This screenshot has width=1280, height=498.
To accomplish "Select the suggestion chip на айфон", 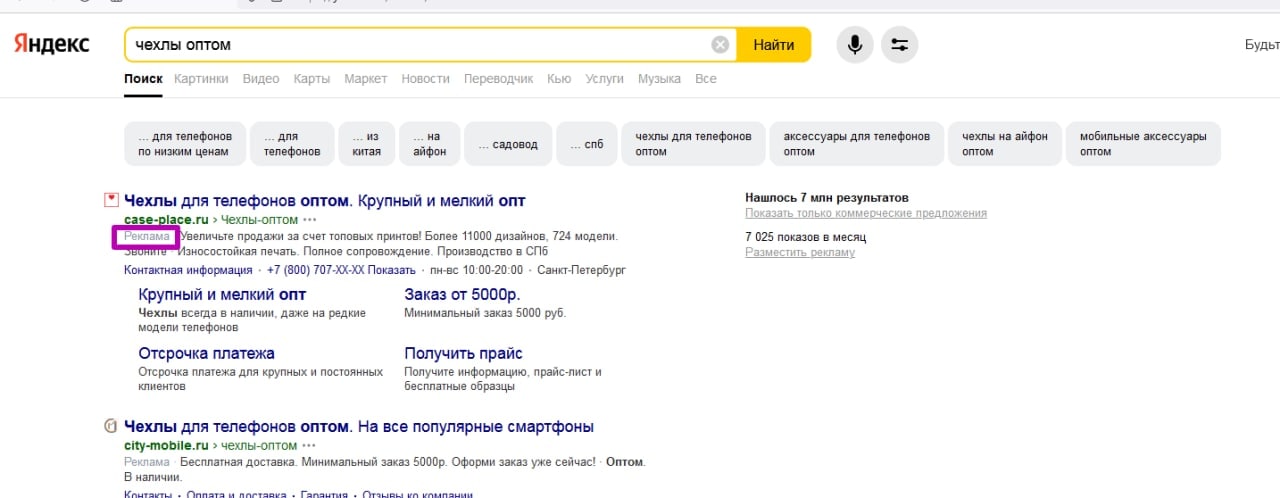I will pyautogui.click(x=429, y=144).
